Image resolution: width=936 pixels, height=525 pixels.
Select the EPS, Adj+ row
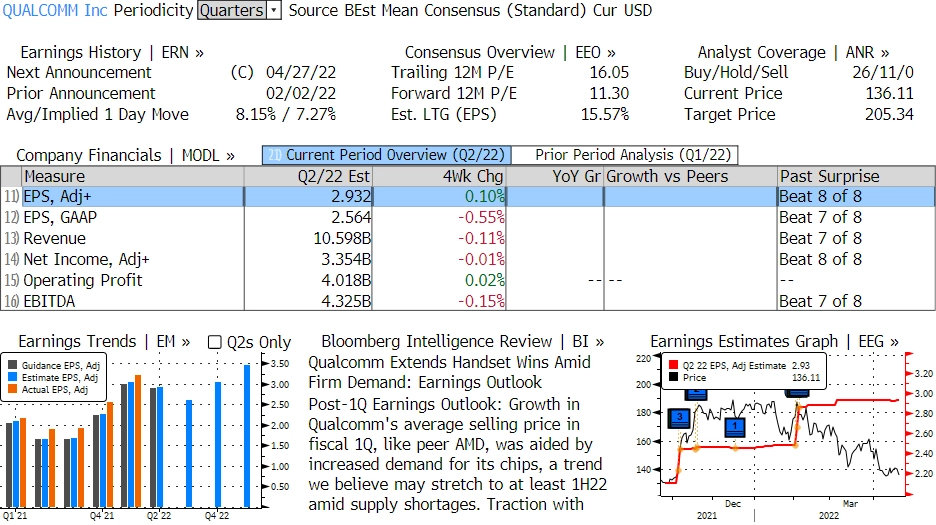pos(468,197)
